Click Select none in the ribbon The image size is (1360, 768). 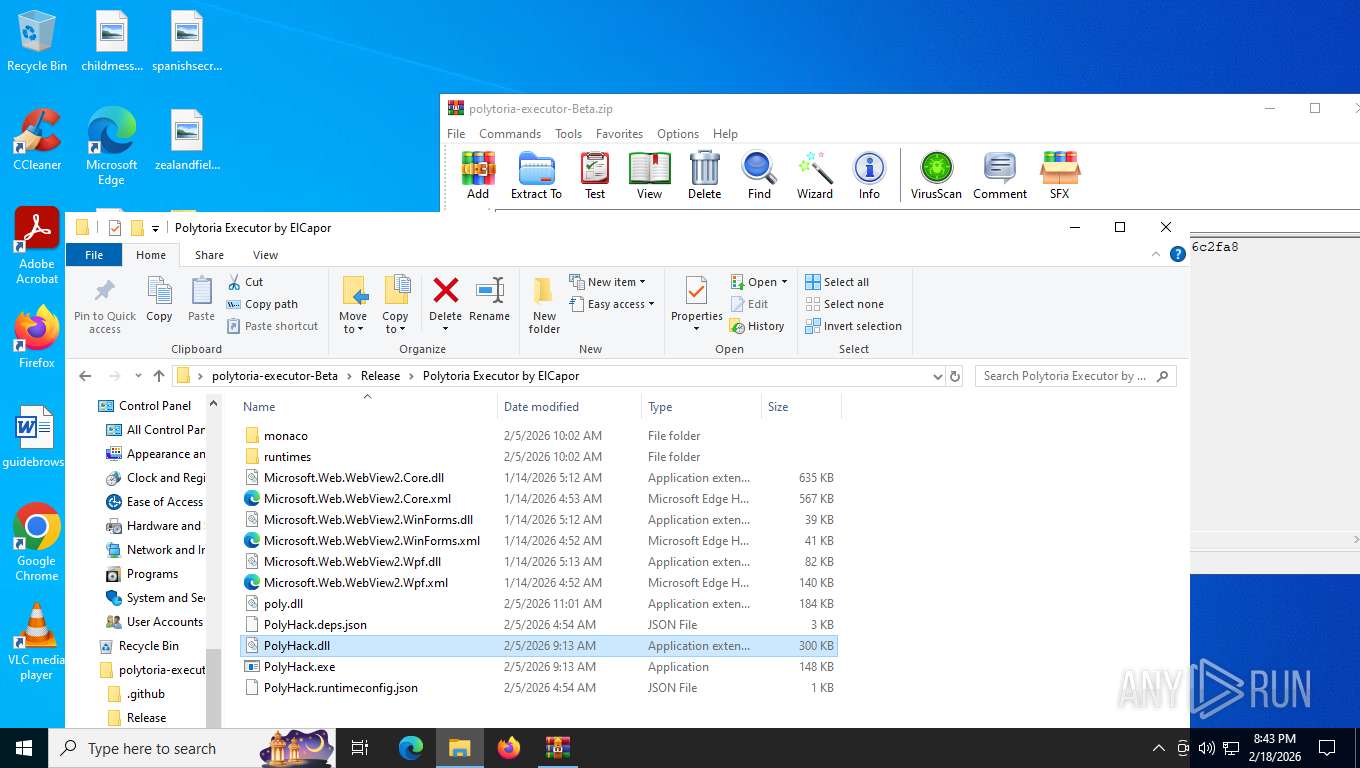coord(844,304)
